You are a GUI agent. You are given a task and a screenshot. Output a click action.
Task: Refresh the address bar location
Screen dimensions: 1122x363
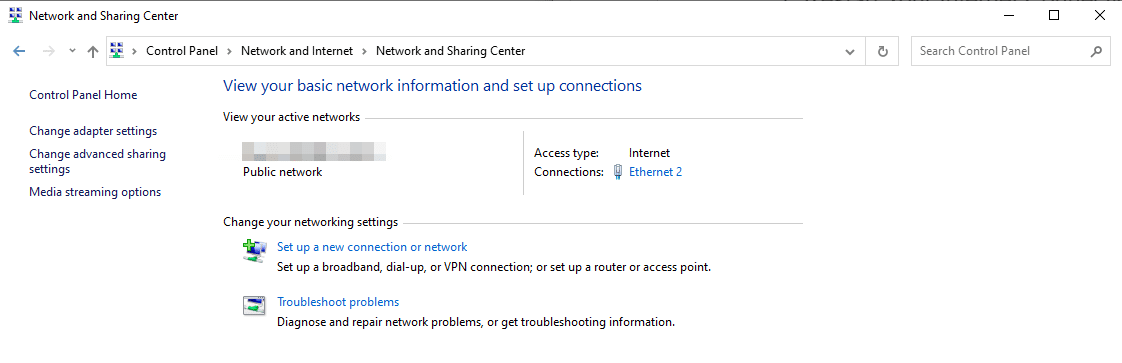click(882, 51)
